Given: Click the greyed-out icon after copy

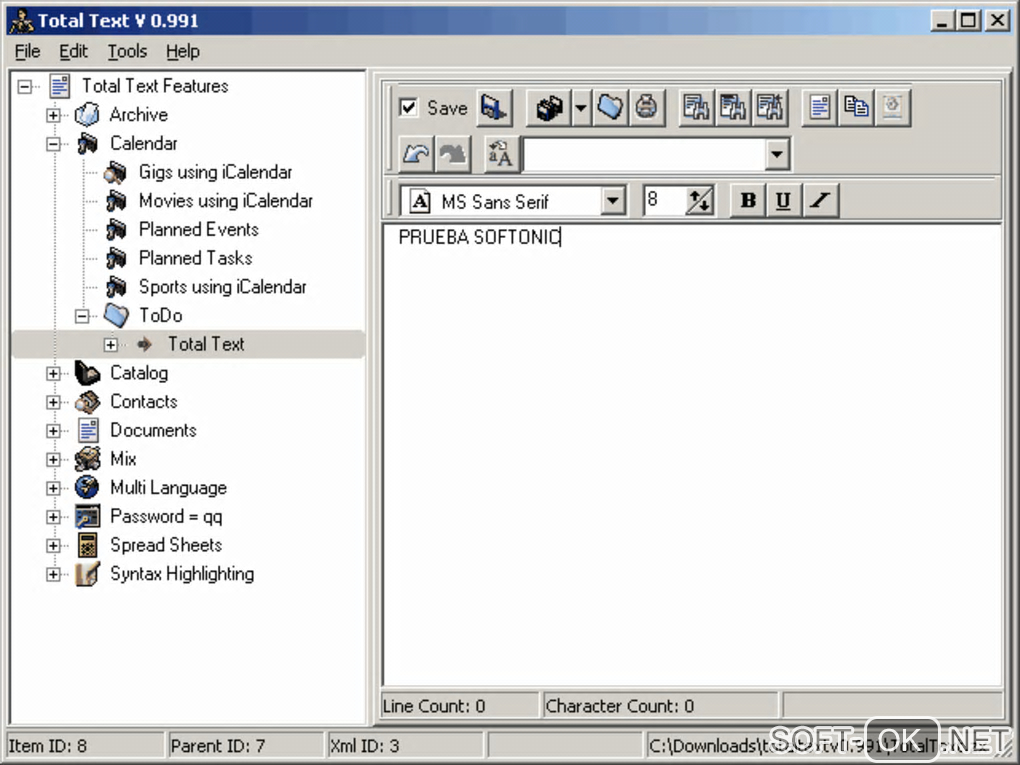Looking at the screenshot, I should pyautogui.click(x=892, y=107).
